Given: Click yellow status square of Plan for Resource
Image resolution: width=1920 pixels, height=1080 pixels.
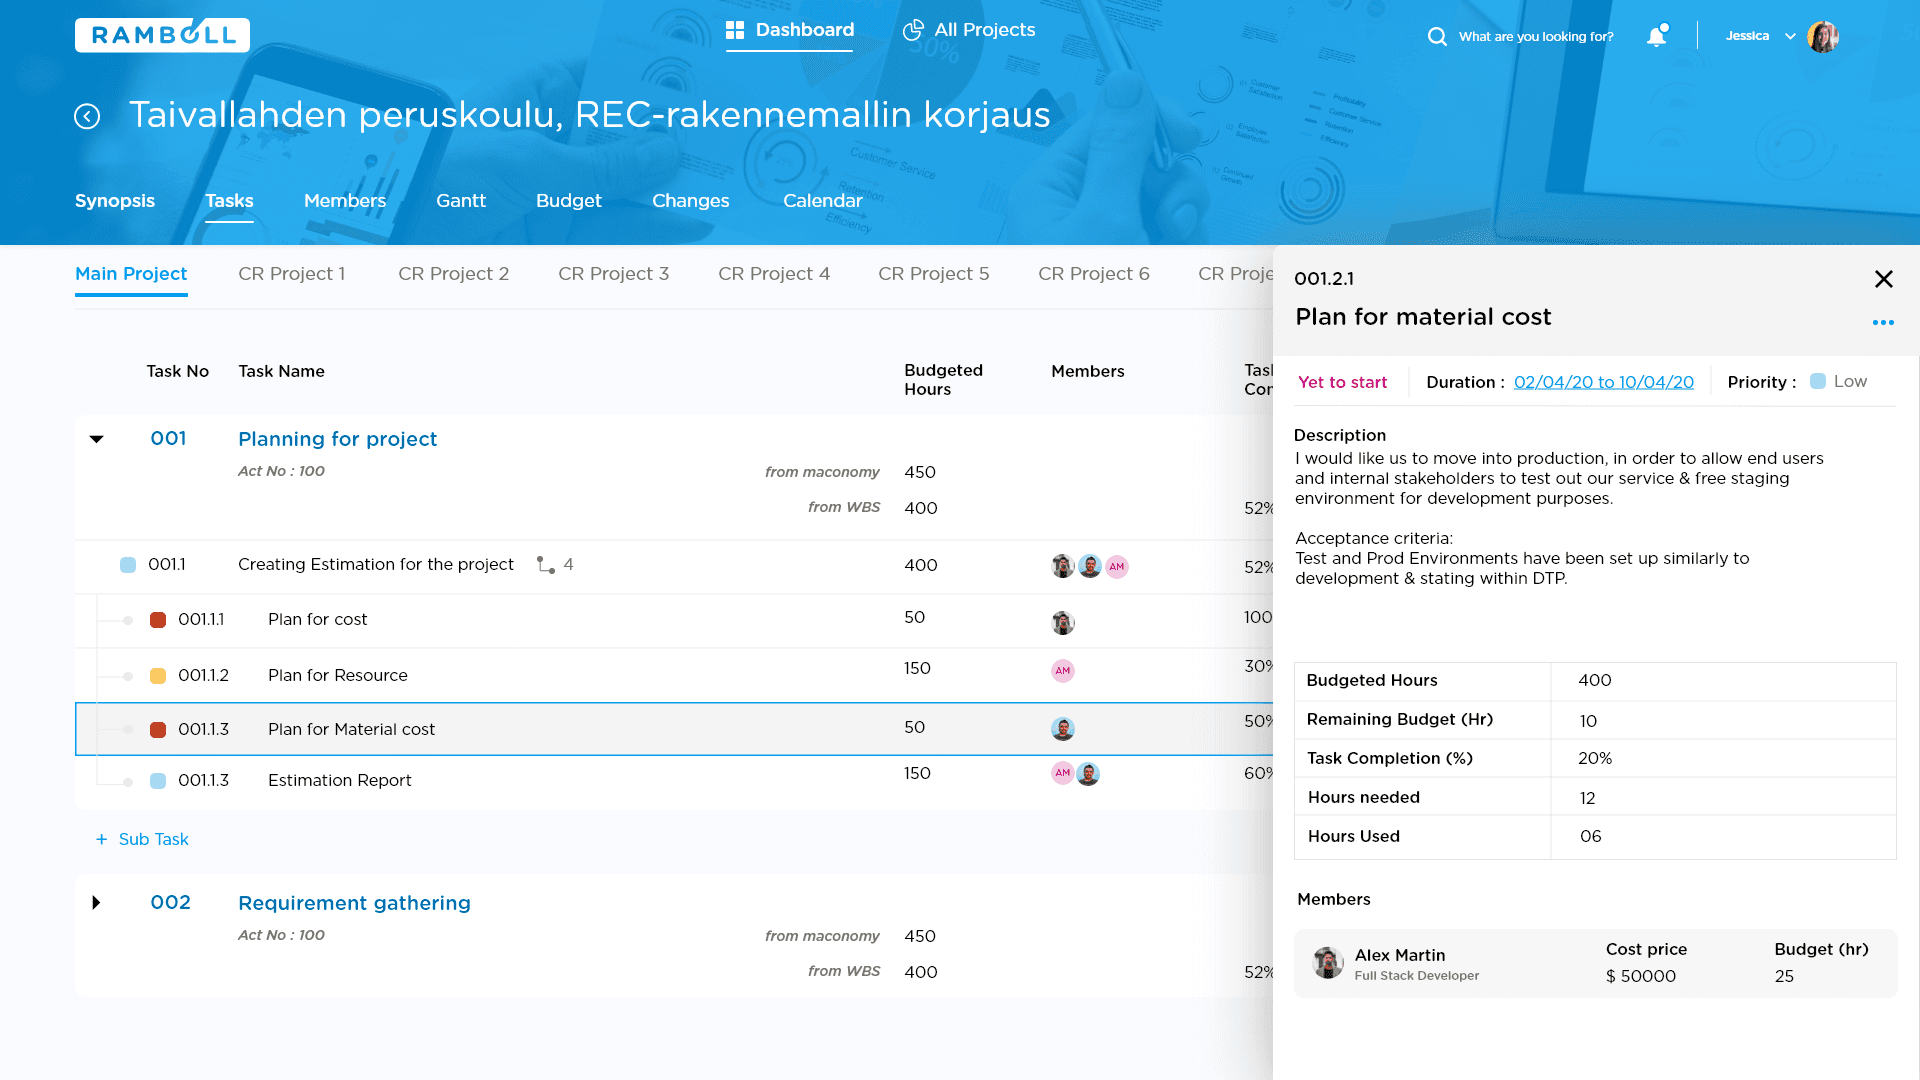Looking at the screenshot, I should pyautogui.click(x=158, y=676).
